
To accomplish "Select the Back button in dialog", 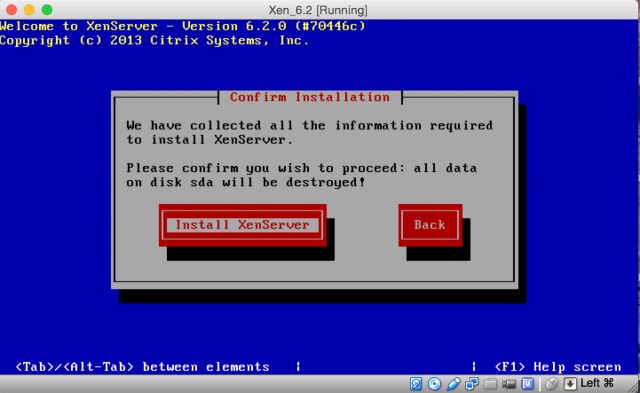I will click(430, 225).
